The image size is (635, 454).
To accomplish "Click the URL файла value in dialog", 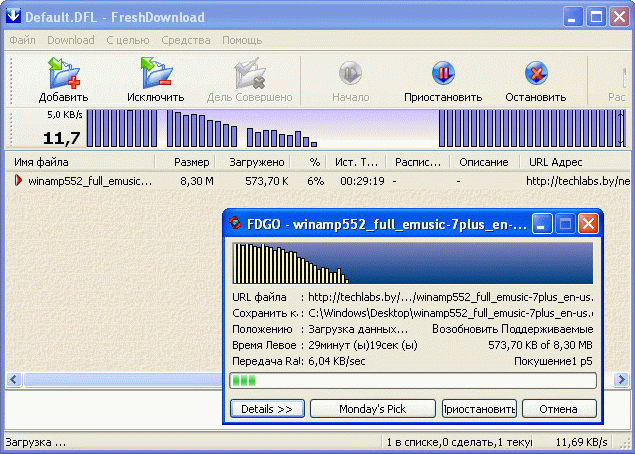I will (x=450, y=297).
